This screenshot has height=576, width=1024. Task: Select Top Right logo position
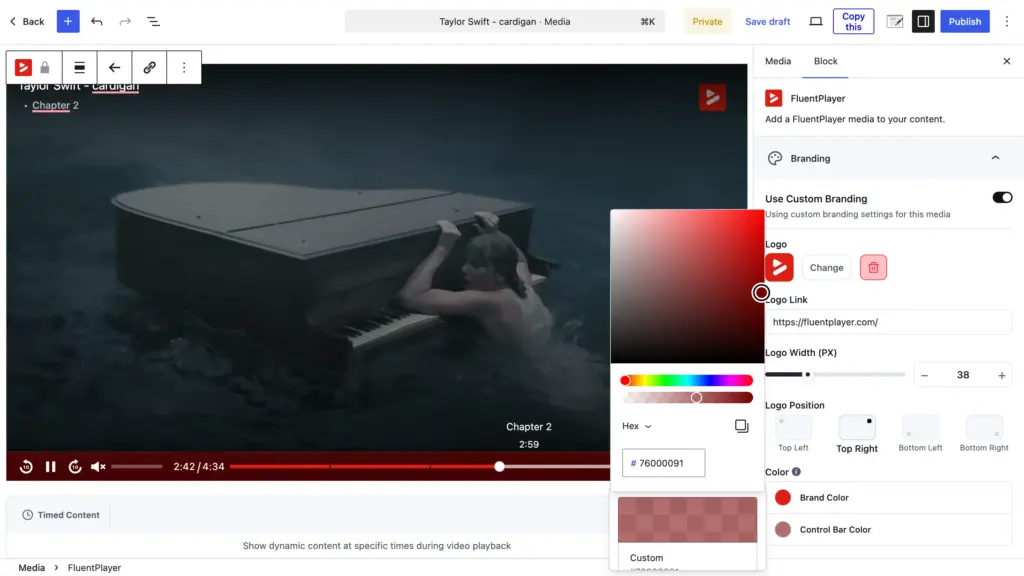pos(857,434)
